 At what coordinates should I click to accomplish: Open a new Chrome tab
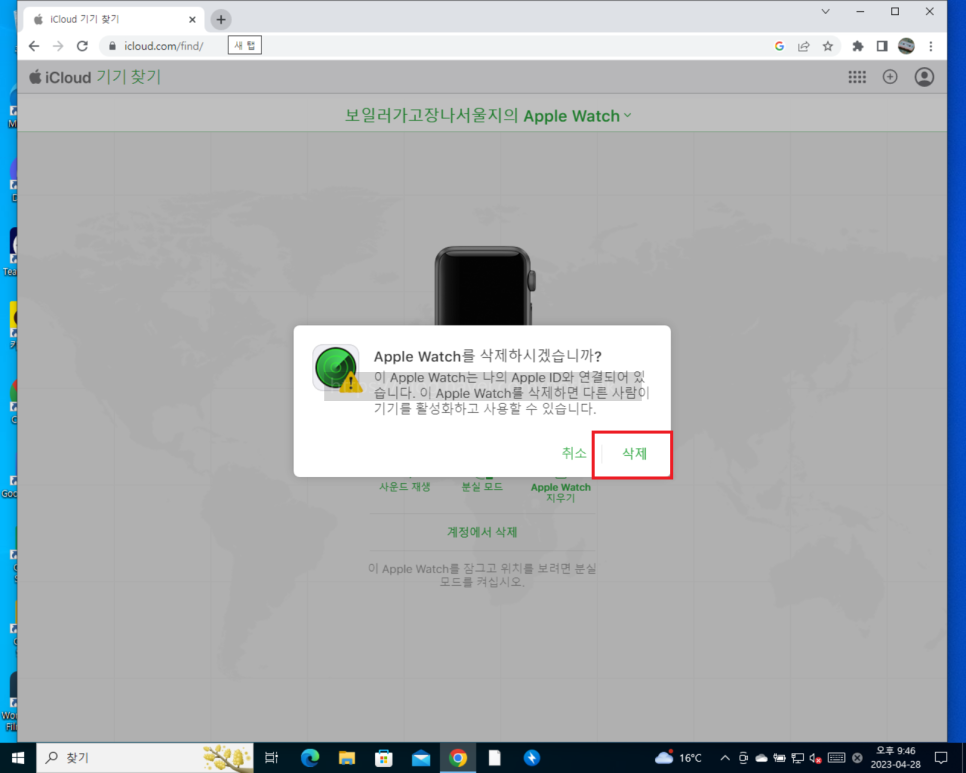click(221, 20)
